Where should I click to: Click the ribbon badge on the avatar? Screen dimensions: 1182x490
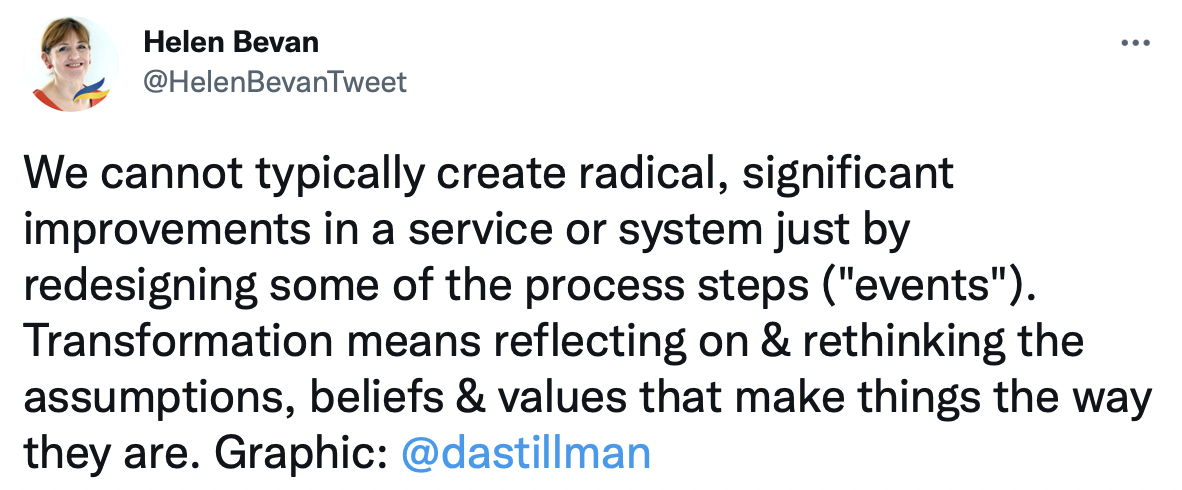pos(90,90)
